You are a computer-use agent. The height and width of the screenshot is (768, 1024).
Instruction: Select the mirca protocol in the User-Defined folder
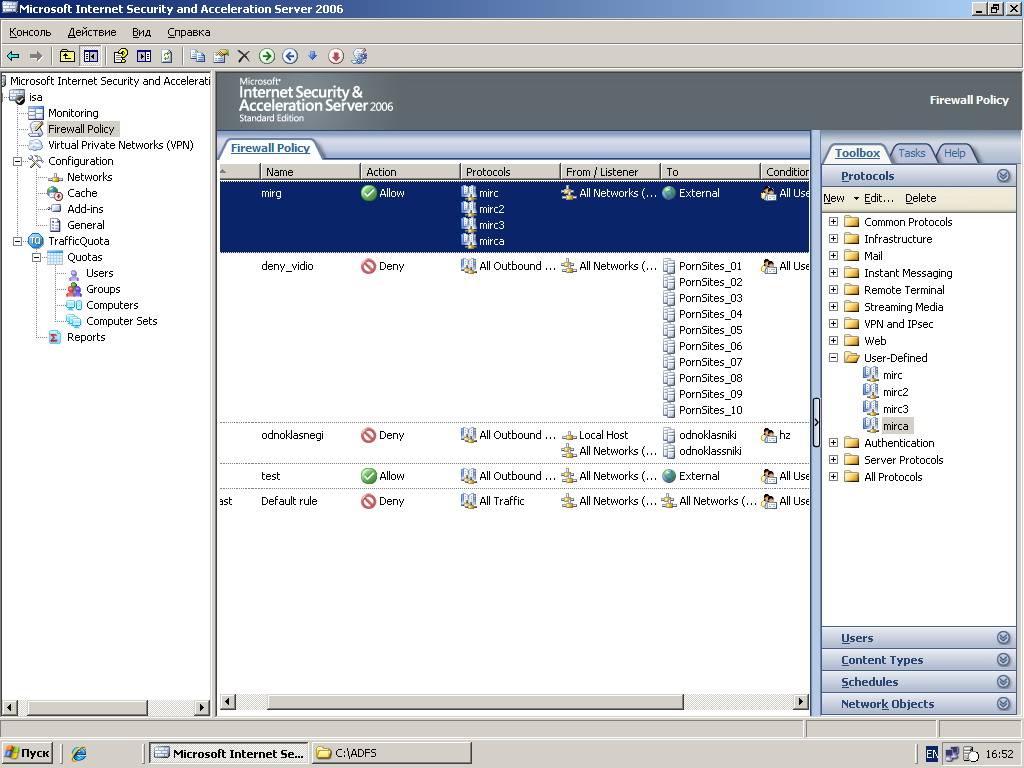coord(895,426)
